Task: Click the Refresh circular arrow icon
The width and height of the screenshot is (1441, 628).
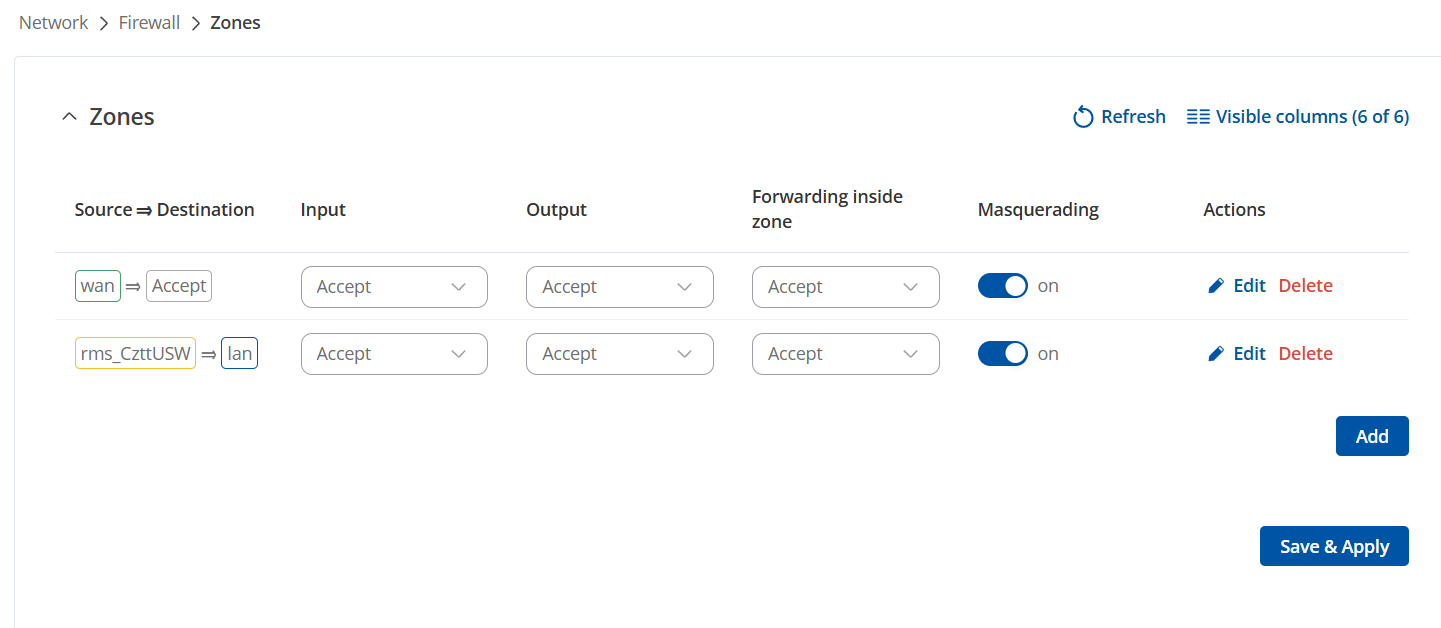Action: click(x=1083, y=118)
